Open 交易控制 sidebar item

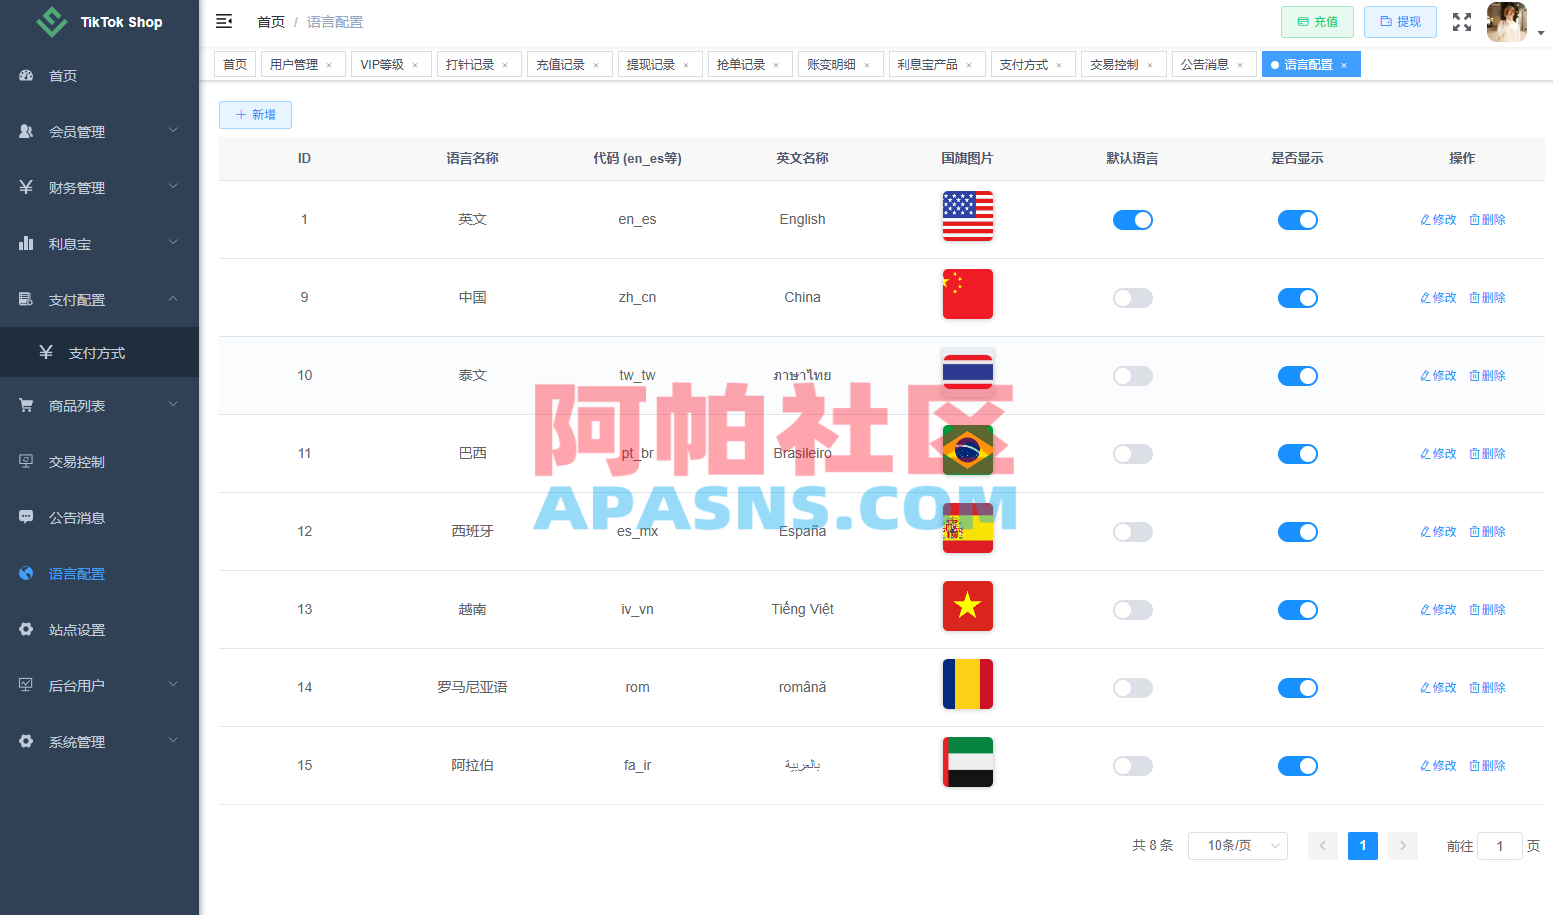[99, 462]
